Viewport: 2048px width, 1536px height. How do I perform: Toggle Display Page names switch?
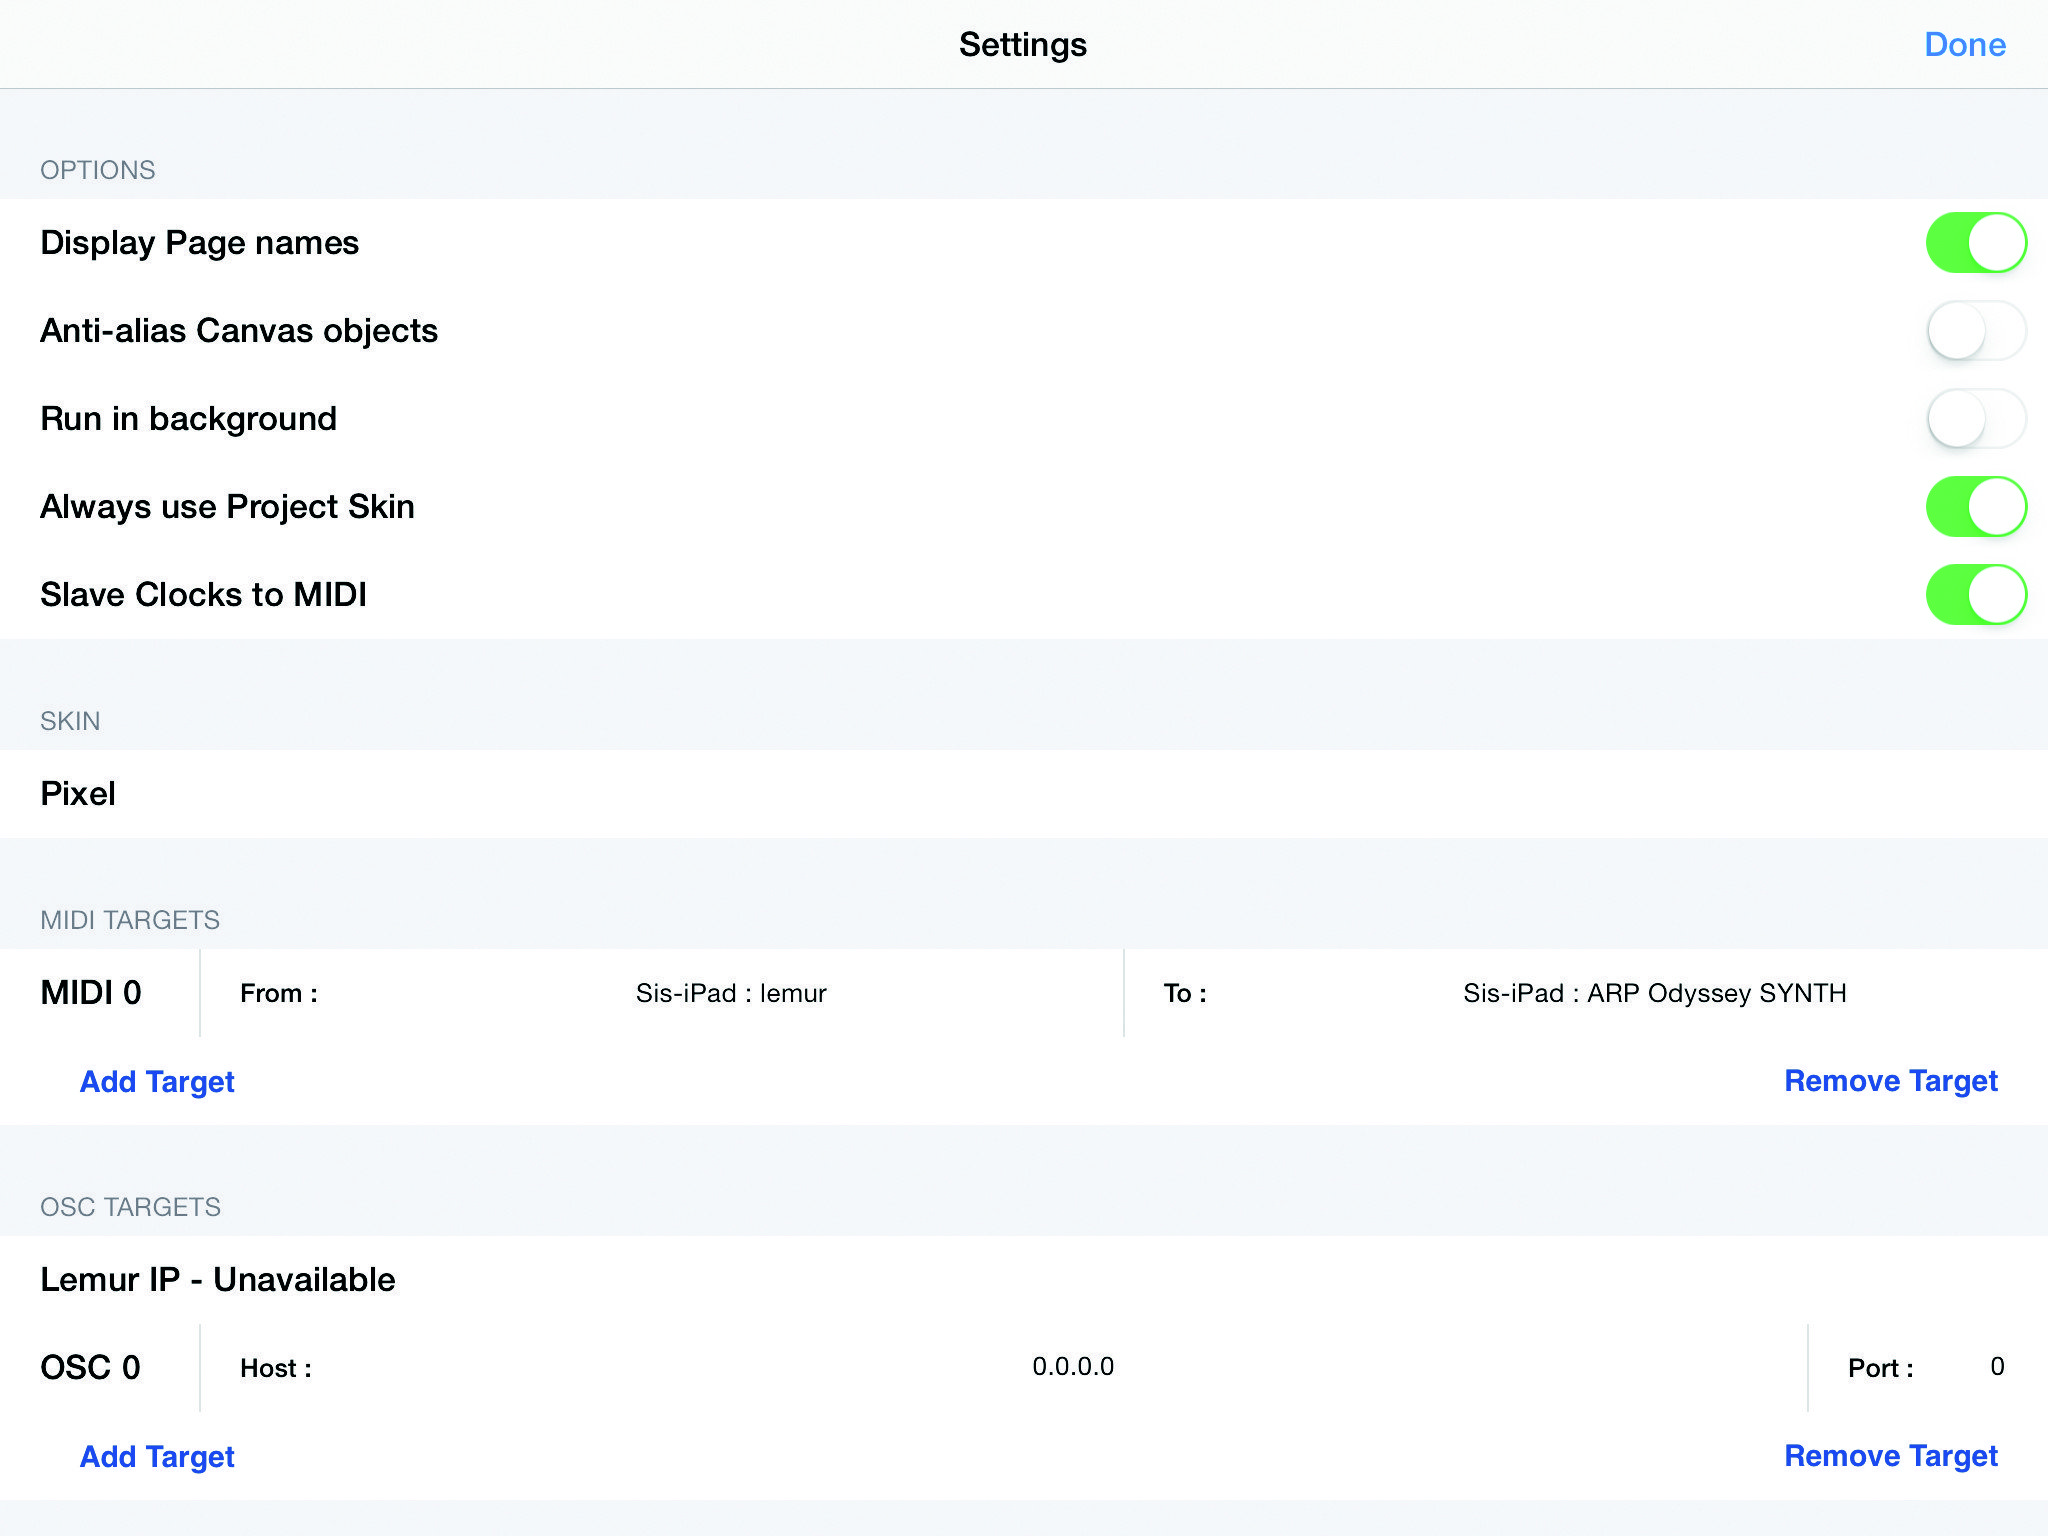1976,243
